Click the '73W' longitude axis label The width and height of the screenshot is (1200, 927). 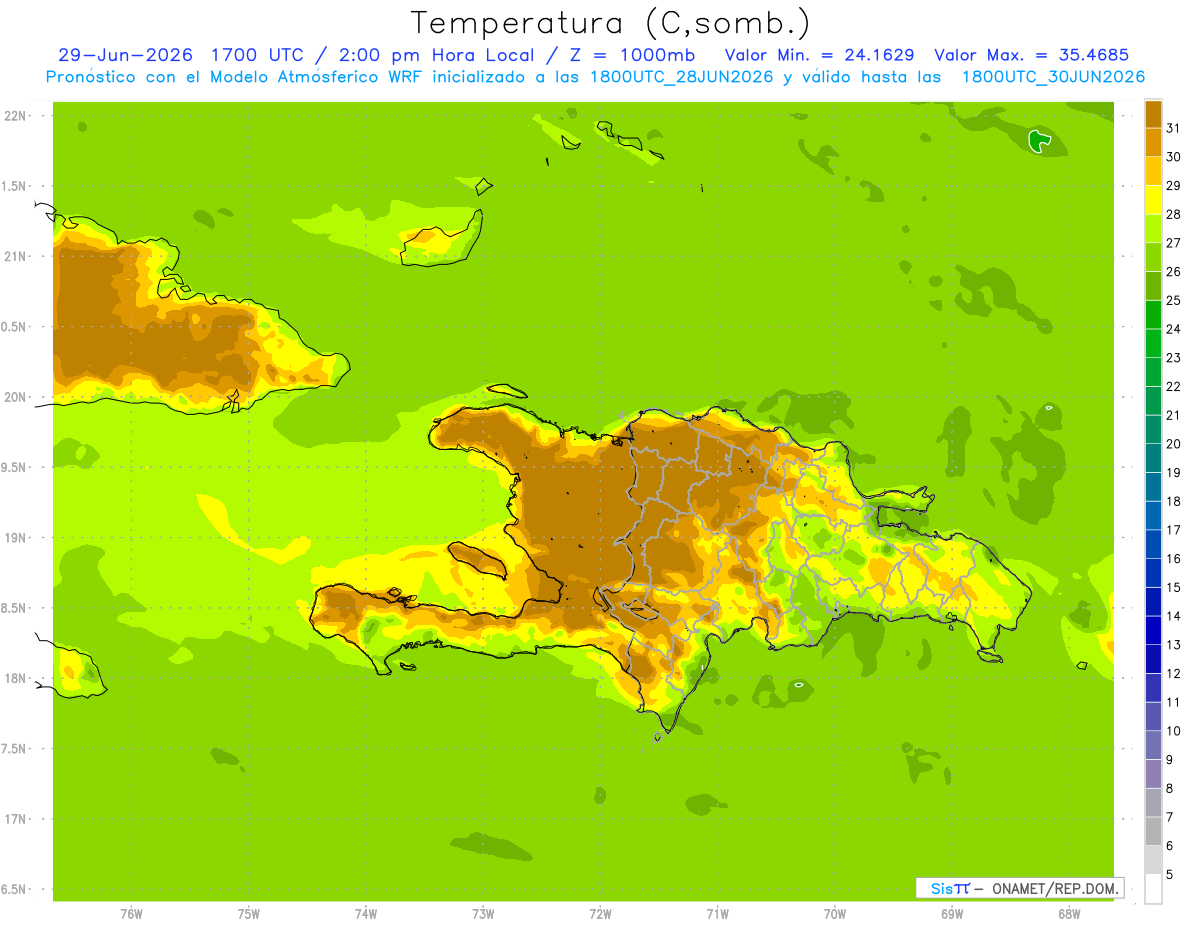(483, 913)
